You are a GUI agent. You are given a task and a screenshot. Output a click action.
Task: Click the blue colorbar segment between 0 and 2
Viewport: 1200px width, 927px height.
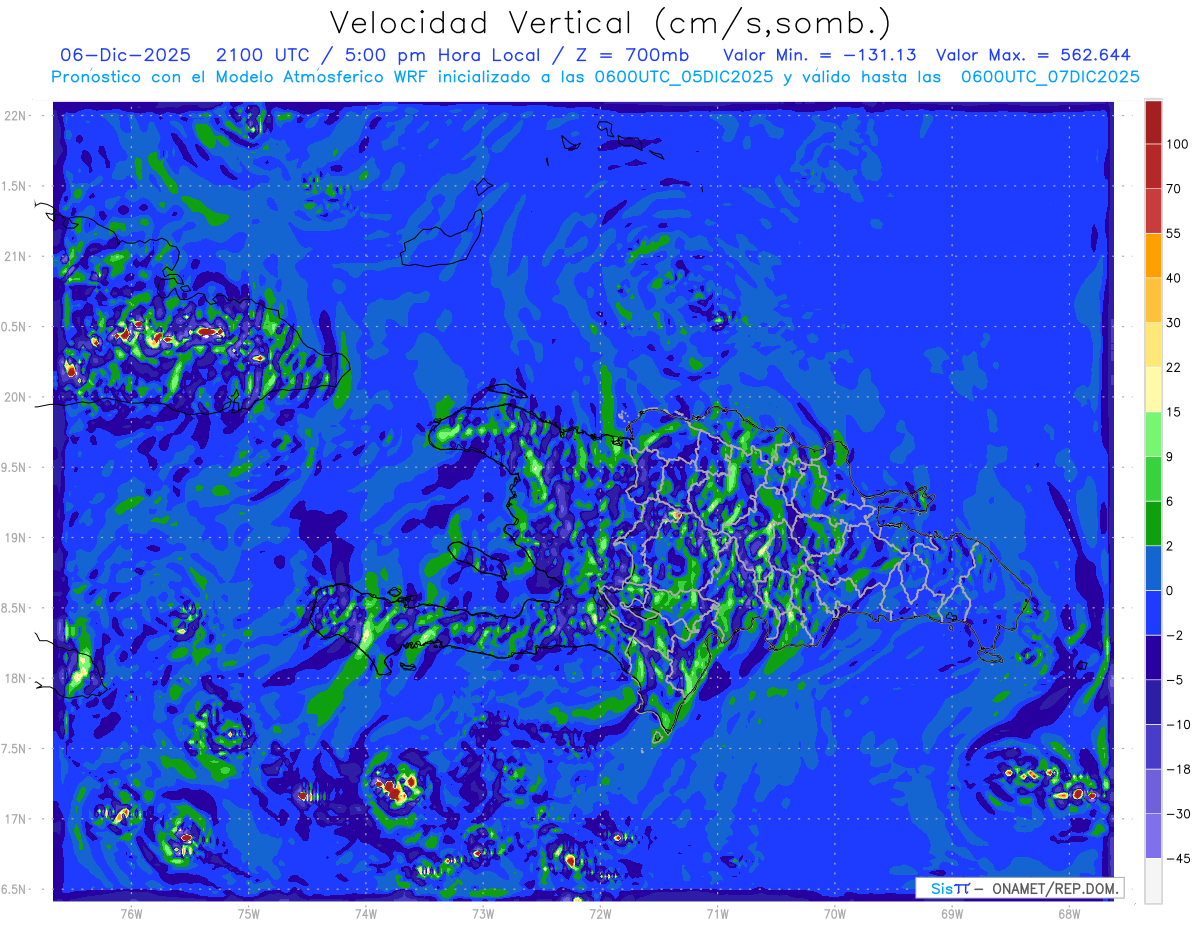tap(1153, 568)
